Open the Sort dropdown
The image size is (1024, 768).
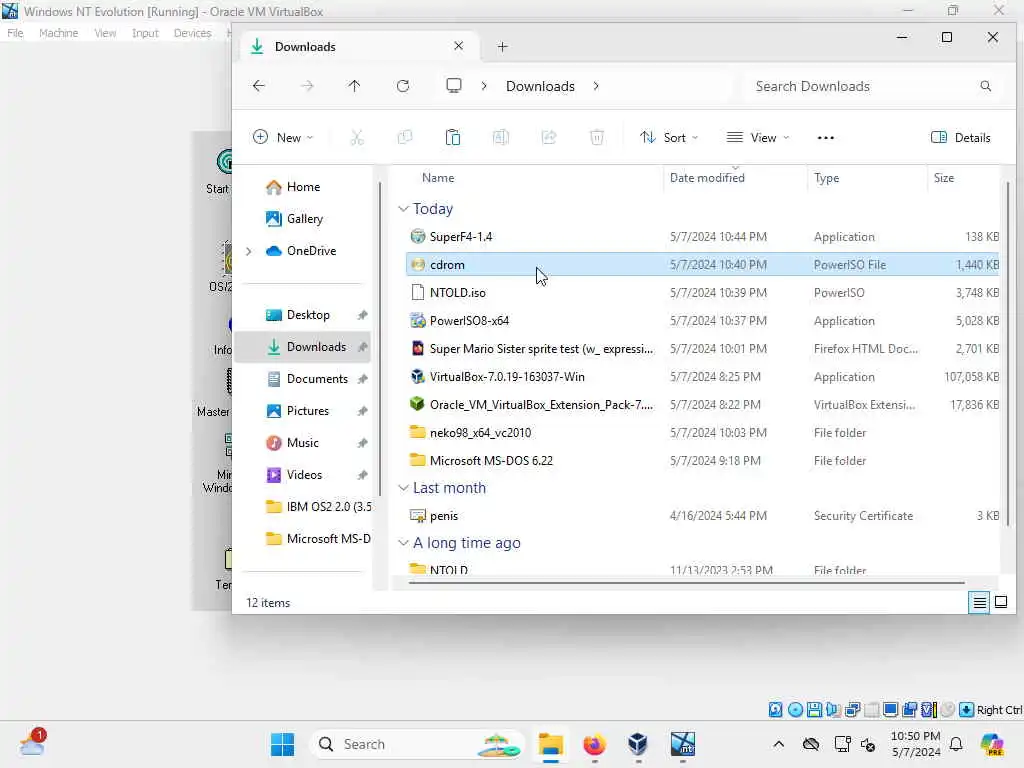pos(669,137)
